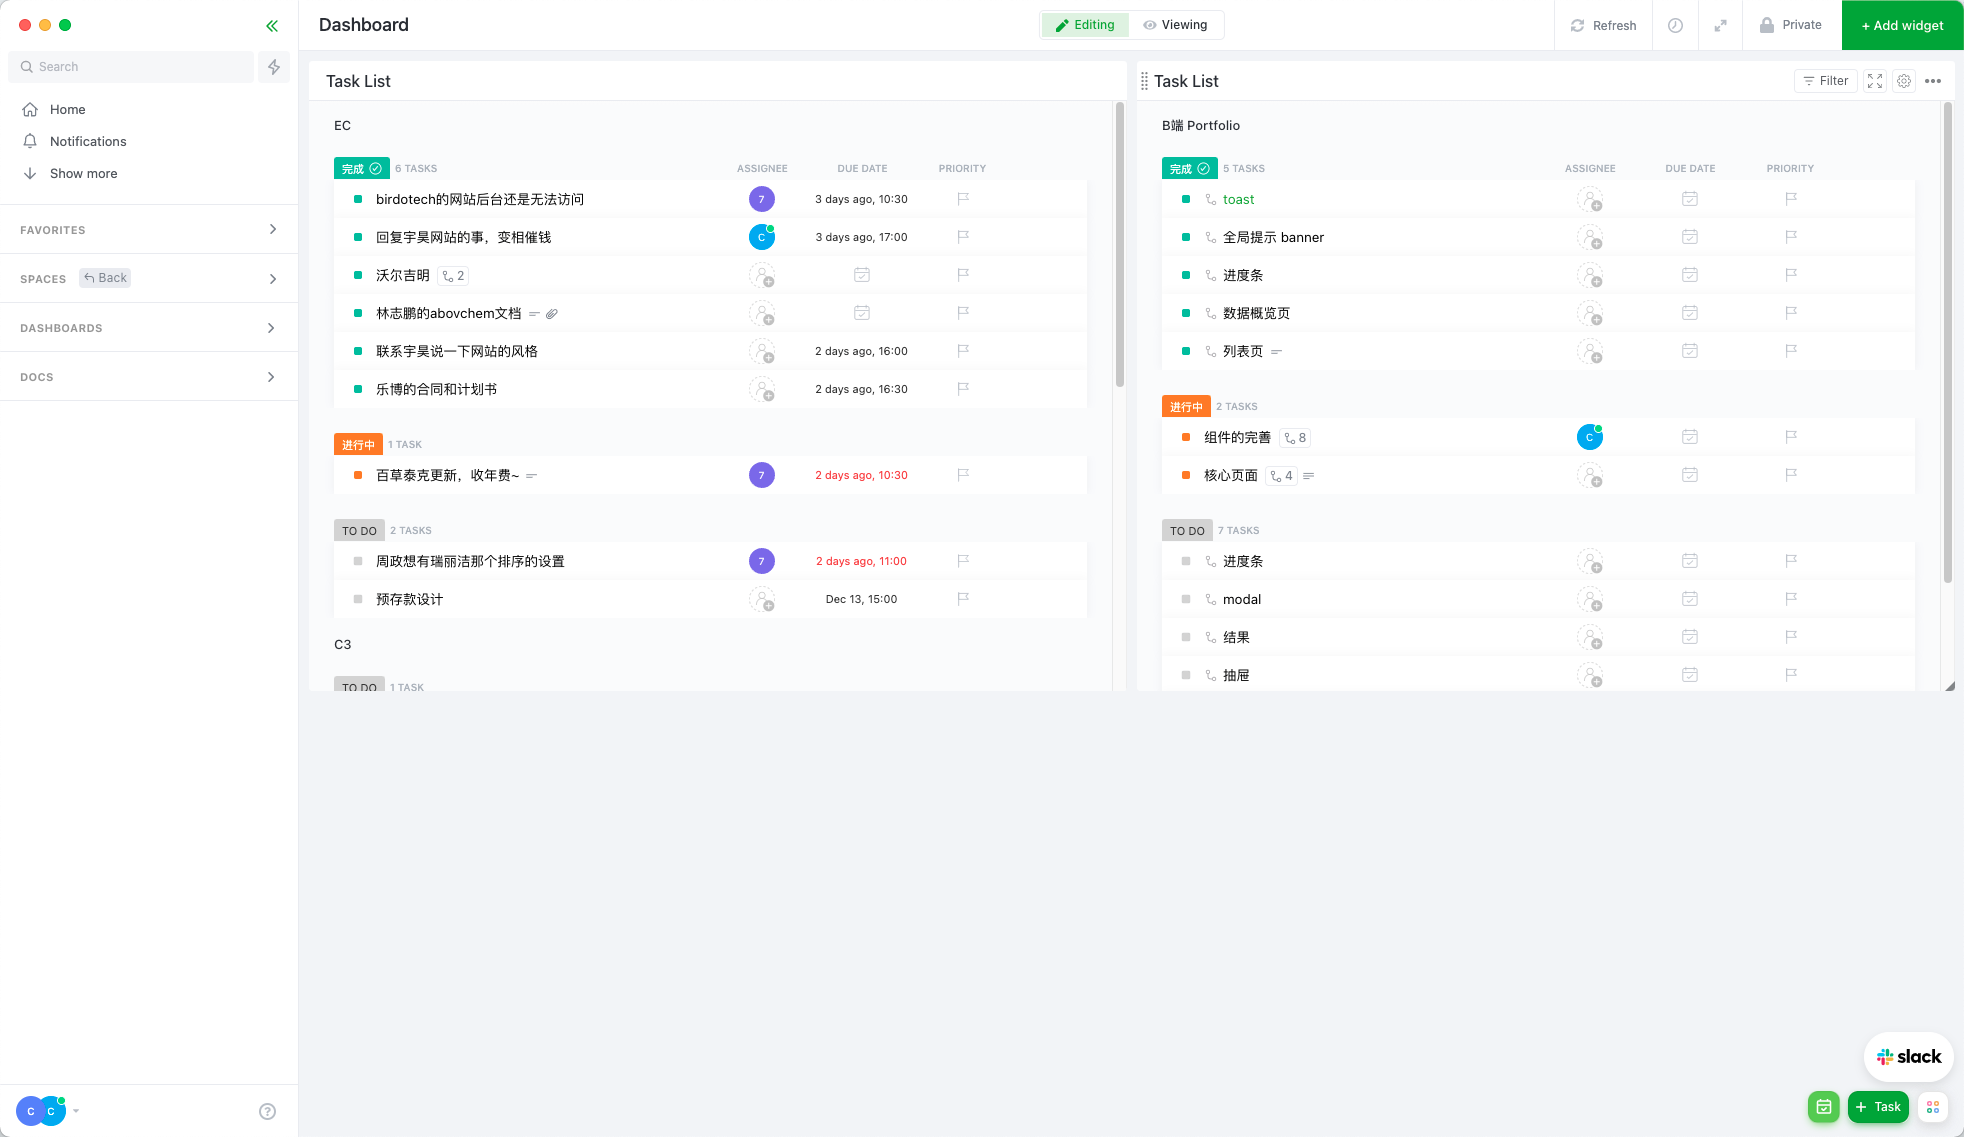Click assignee avatar on 百草泰克更新 task

click(762, 475)
